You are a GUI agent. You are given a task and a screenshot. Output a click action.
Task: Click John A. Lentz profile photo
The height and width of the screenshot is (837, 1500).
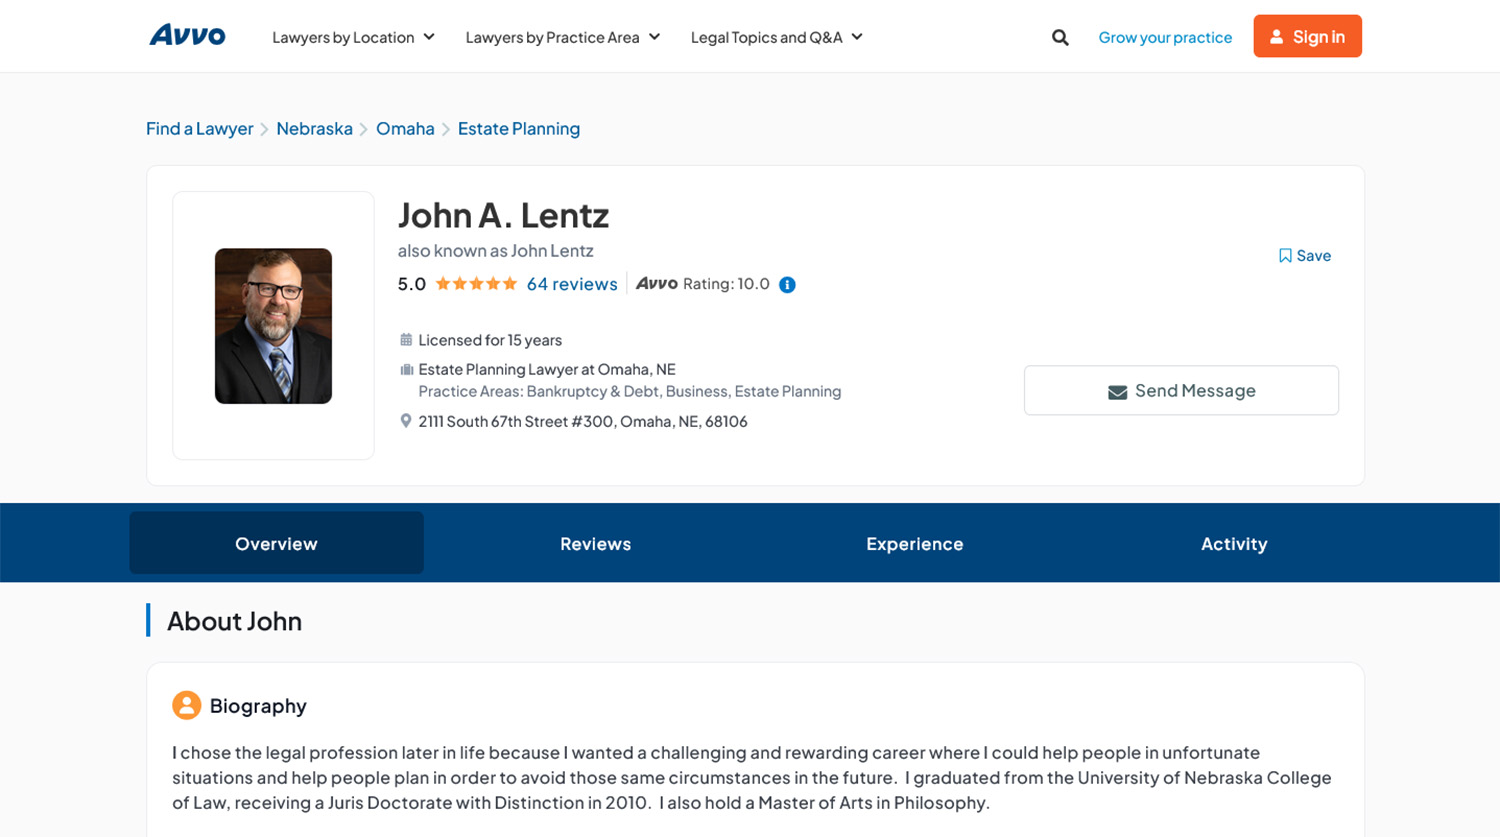[273, 326]
